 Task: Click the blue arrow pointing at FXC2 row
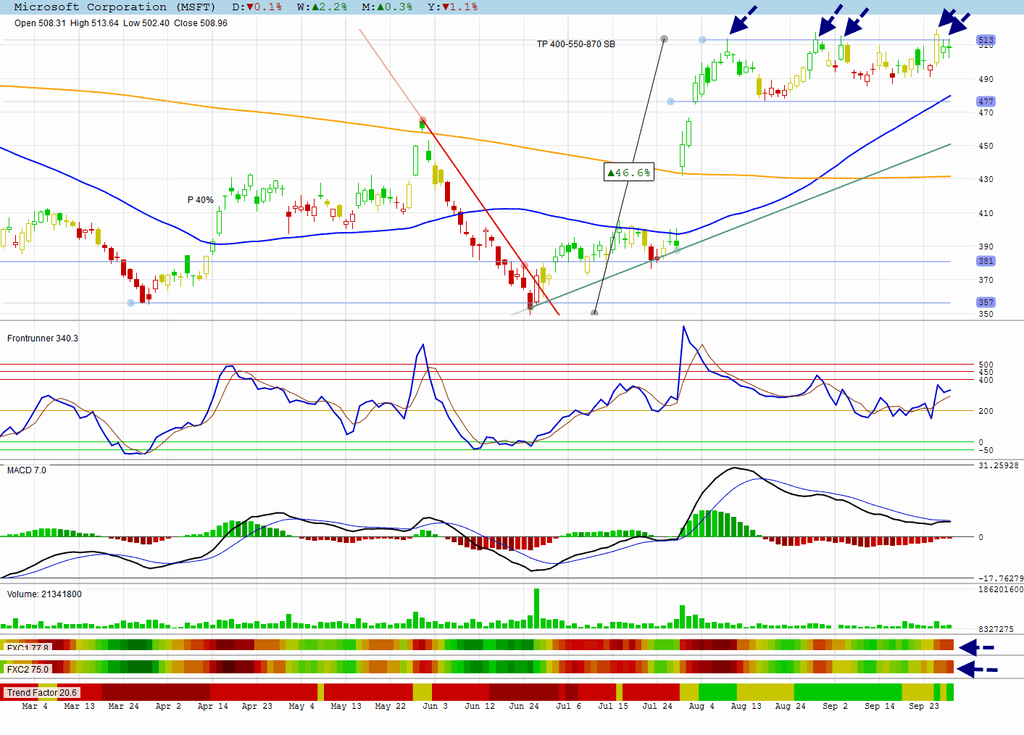tap(978, 669)
